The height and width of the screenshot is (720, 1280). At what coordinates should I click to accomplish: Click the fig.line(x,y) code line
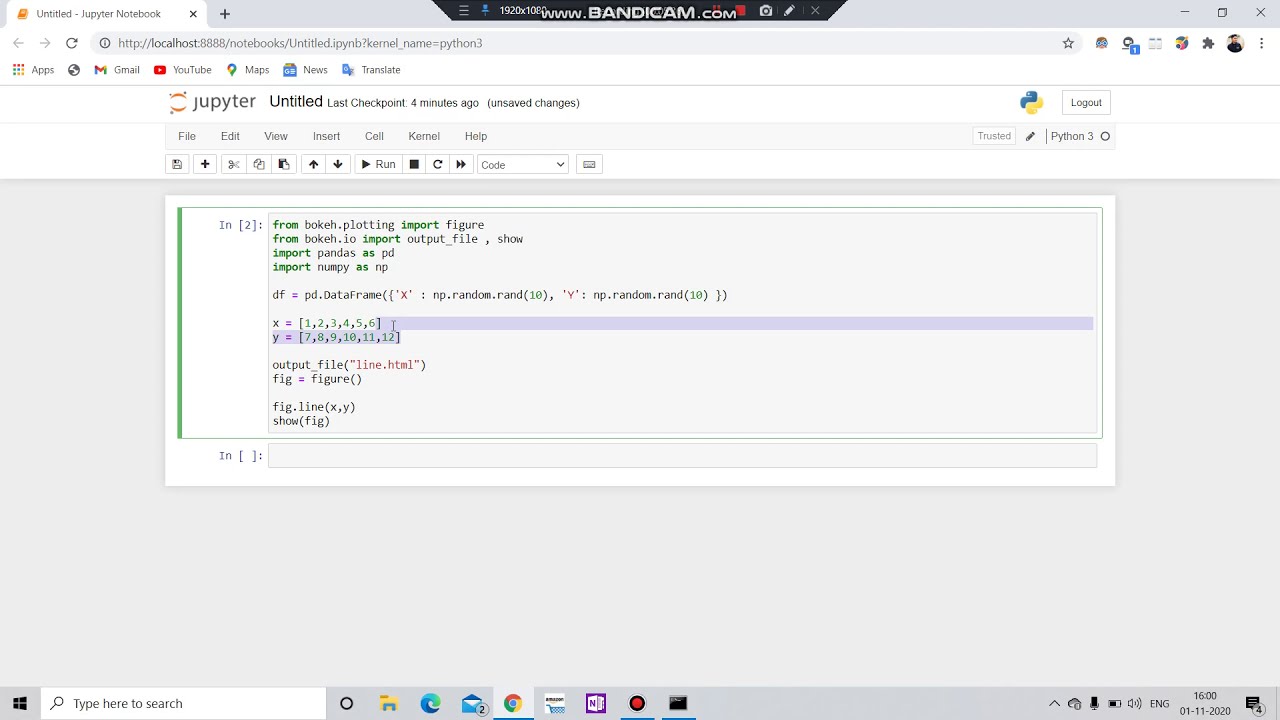pyautogui.click(x=314, y=407)
